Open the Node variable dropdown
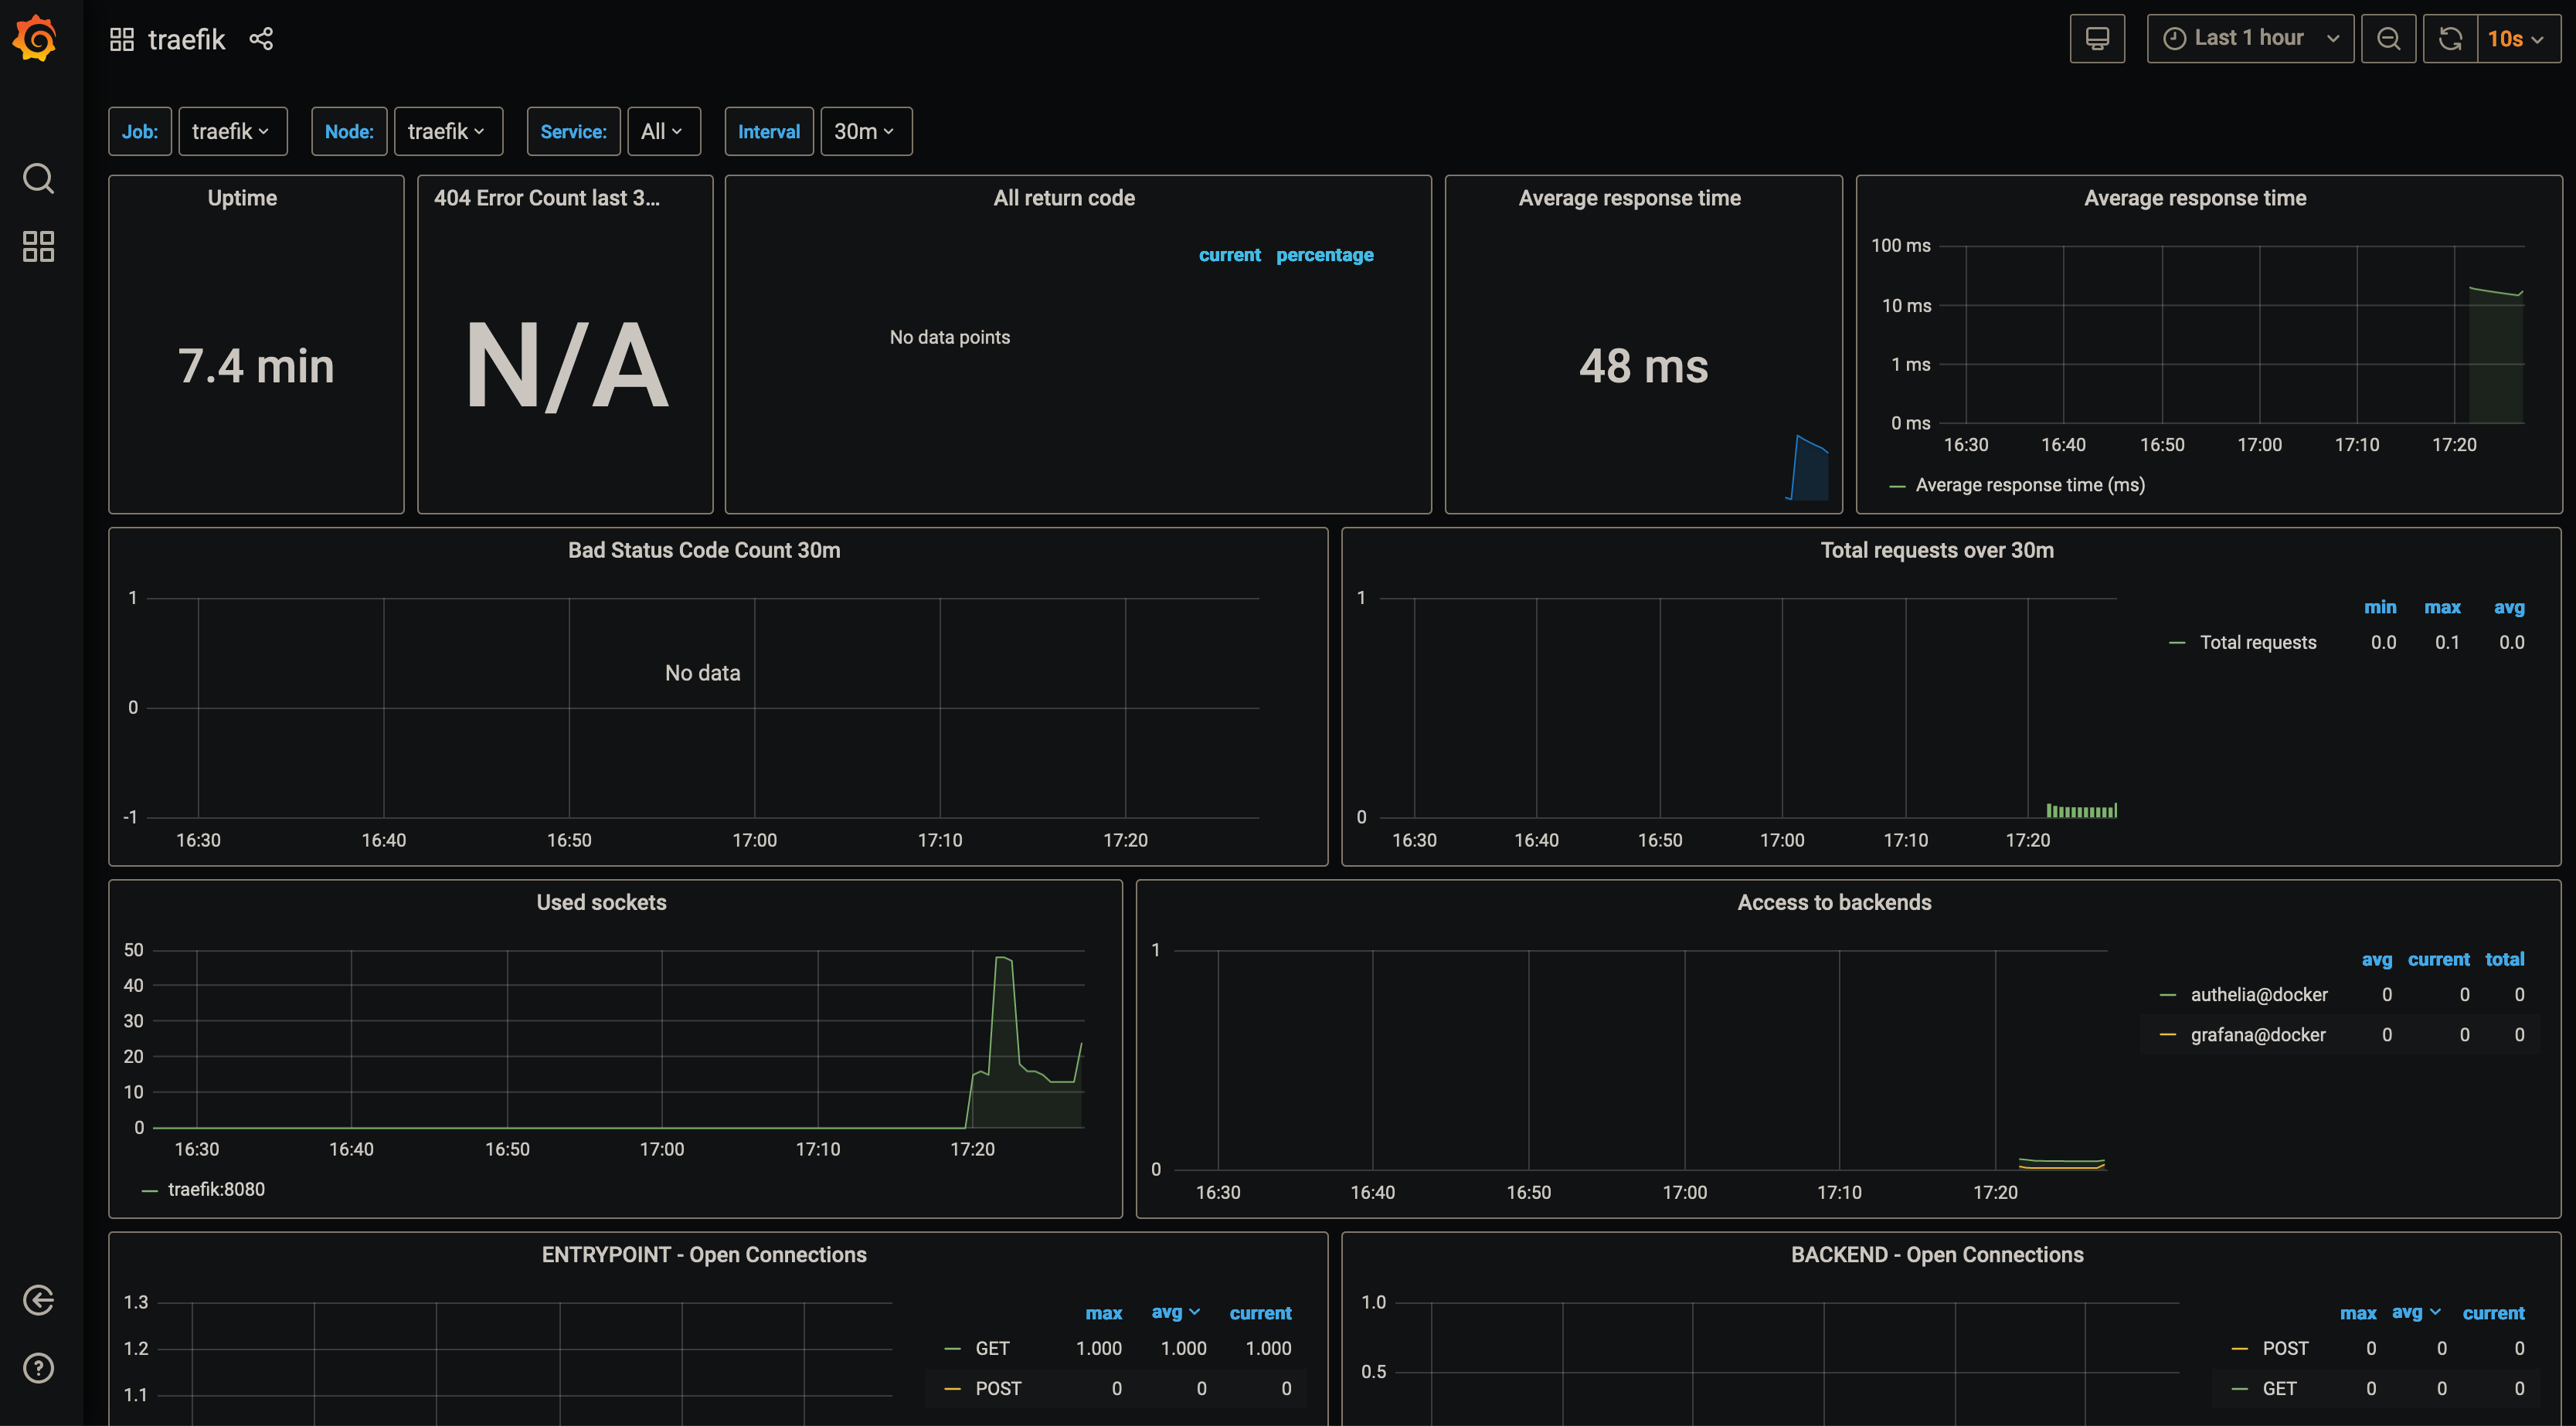Viewport: 2576px width, 1426px height. click(x=448, y=131)
